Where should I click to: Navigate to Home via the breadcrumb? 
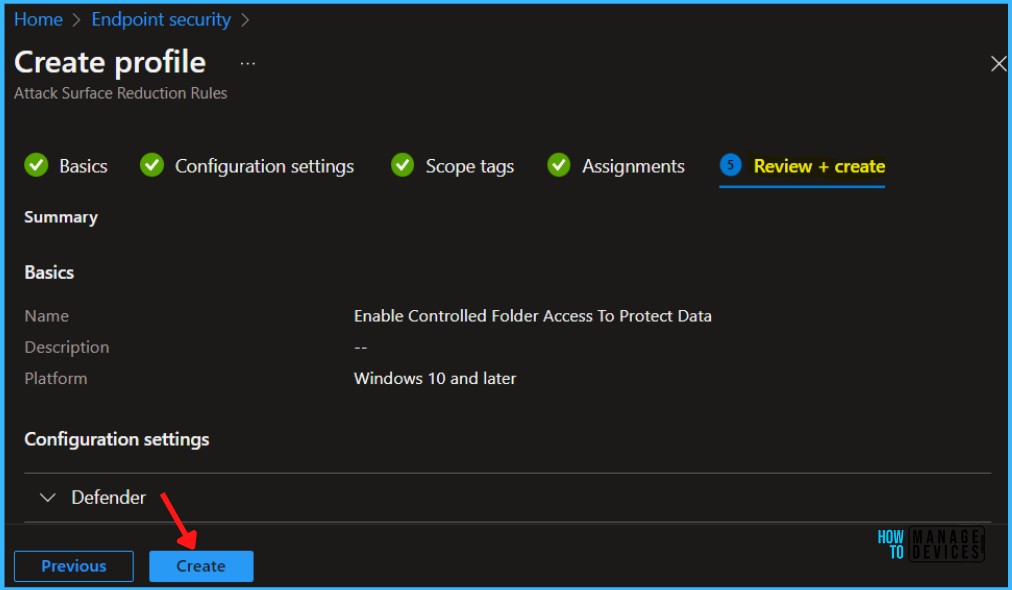(38, 19)
